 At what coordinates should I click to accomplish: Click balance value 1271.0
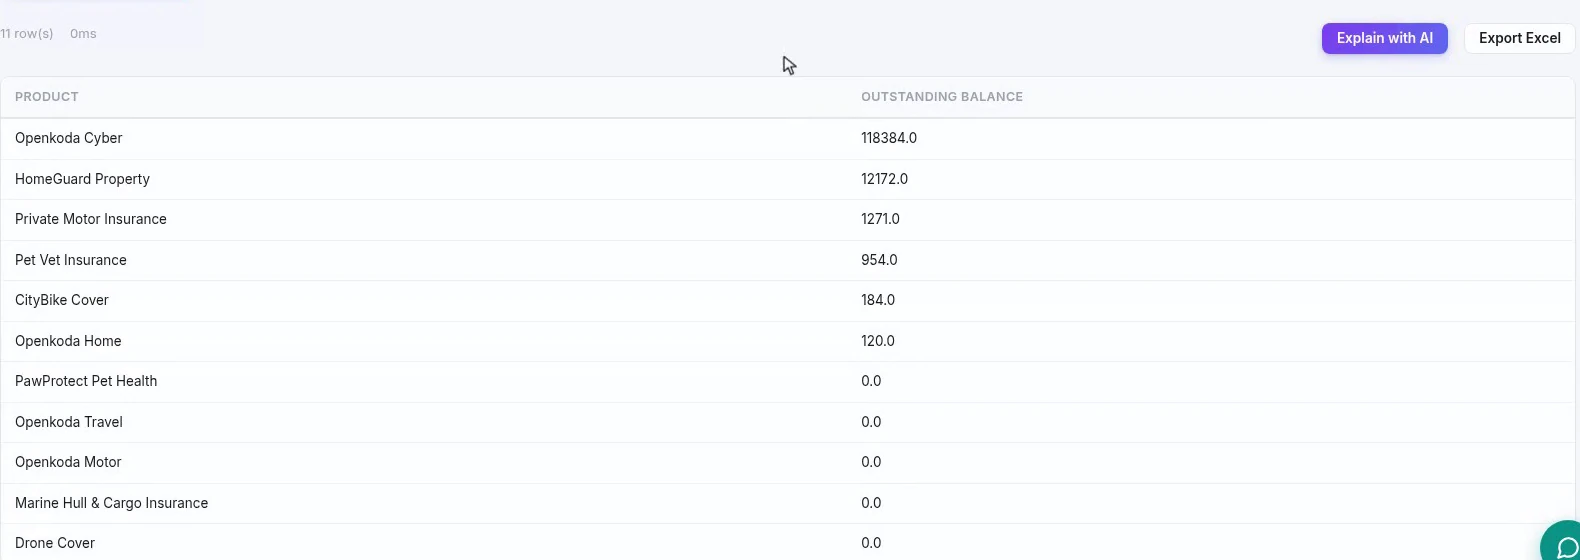coord(881,219)
